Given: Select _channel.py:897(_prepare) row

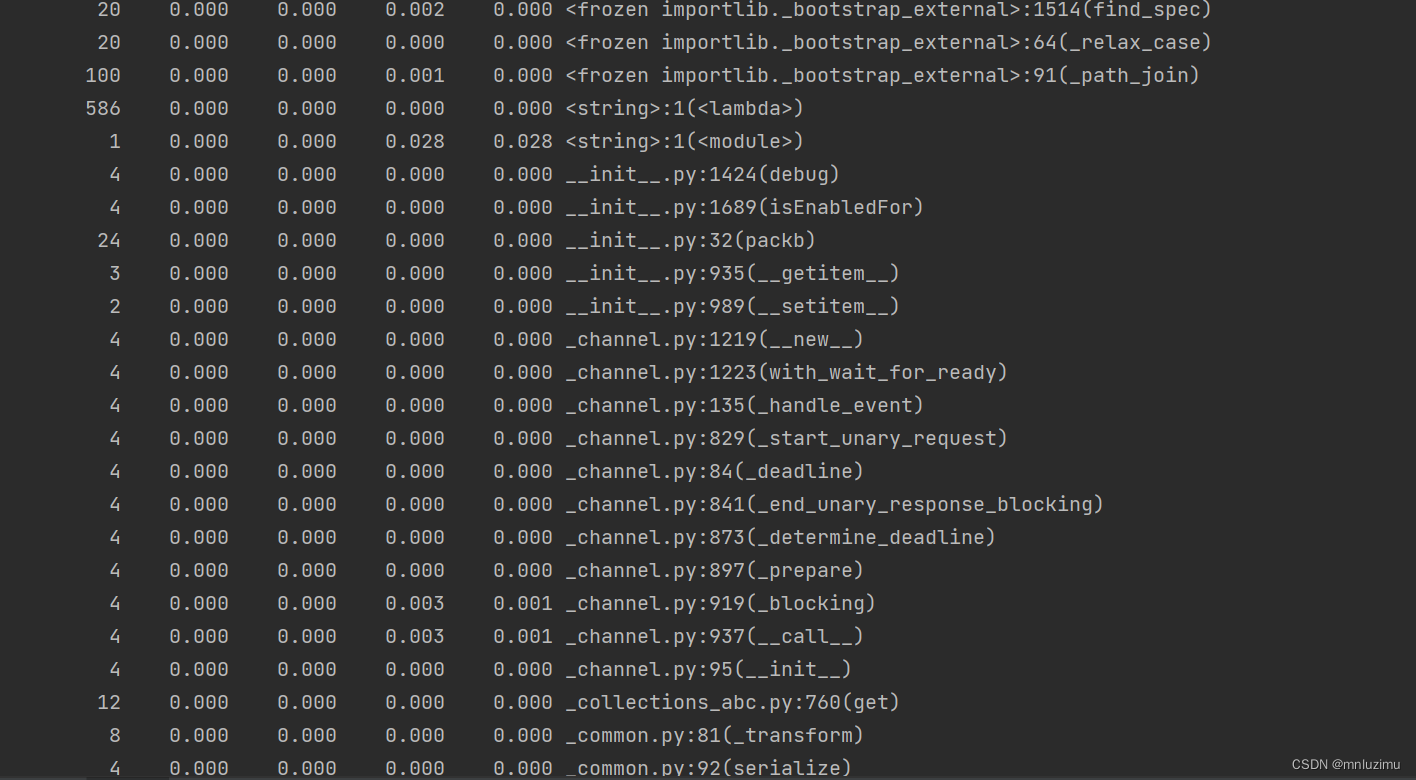Looking at the screenshot, I should click(714, 571).
